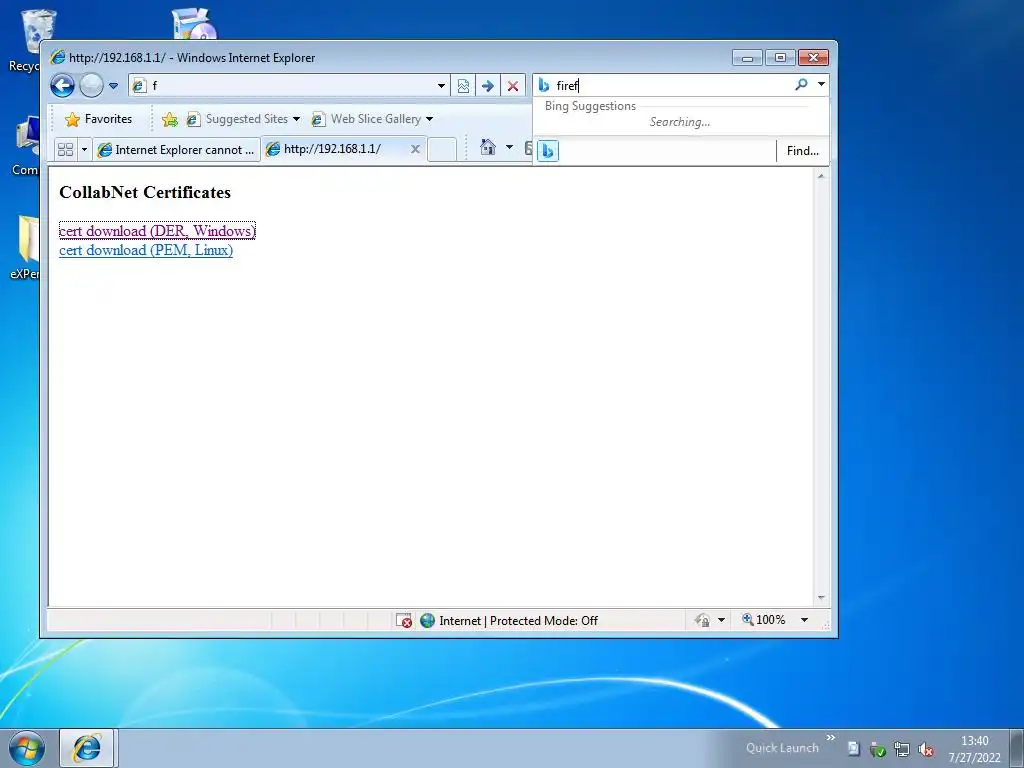Click the Internet Explorer taskbar button
The image size is (1024, 768).
pos(88,748)
